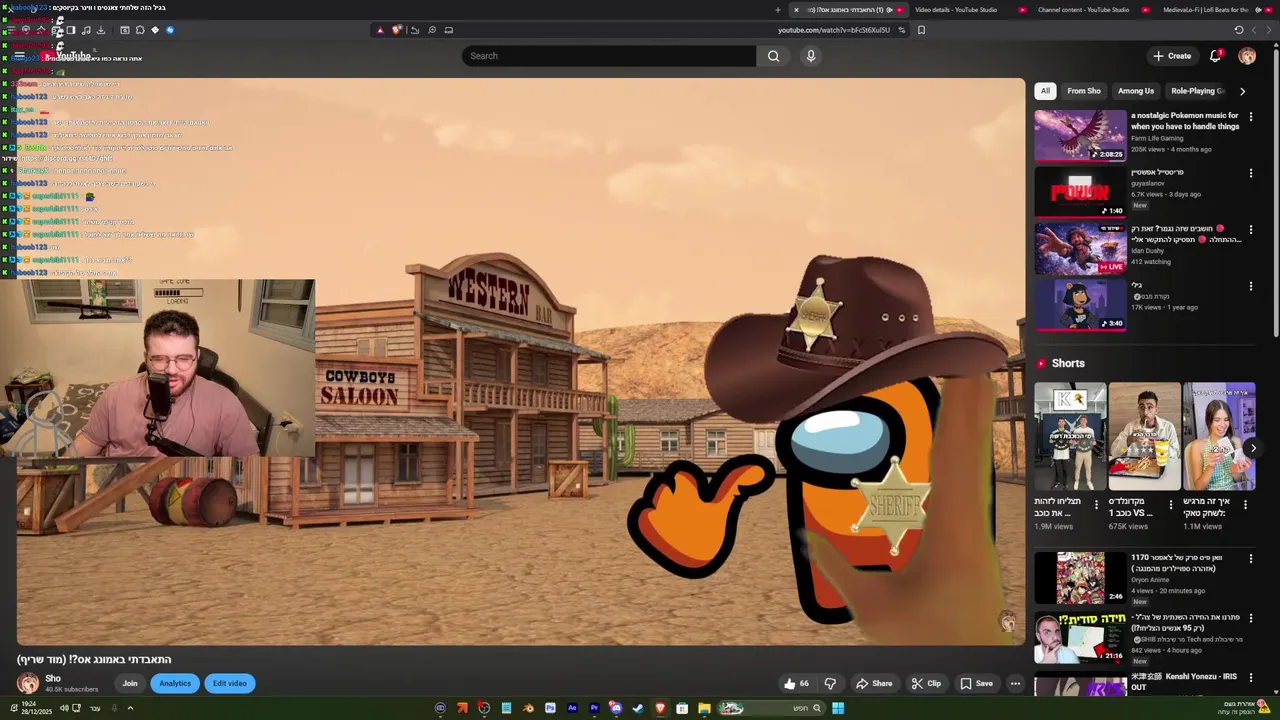
Task: Open options for the Oryon Anime video
Action: (x=1250, y=559)
